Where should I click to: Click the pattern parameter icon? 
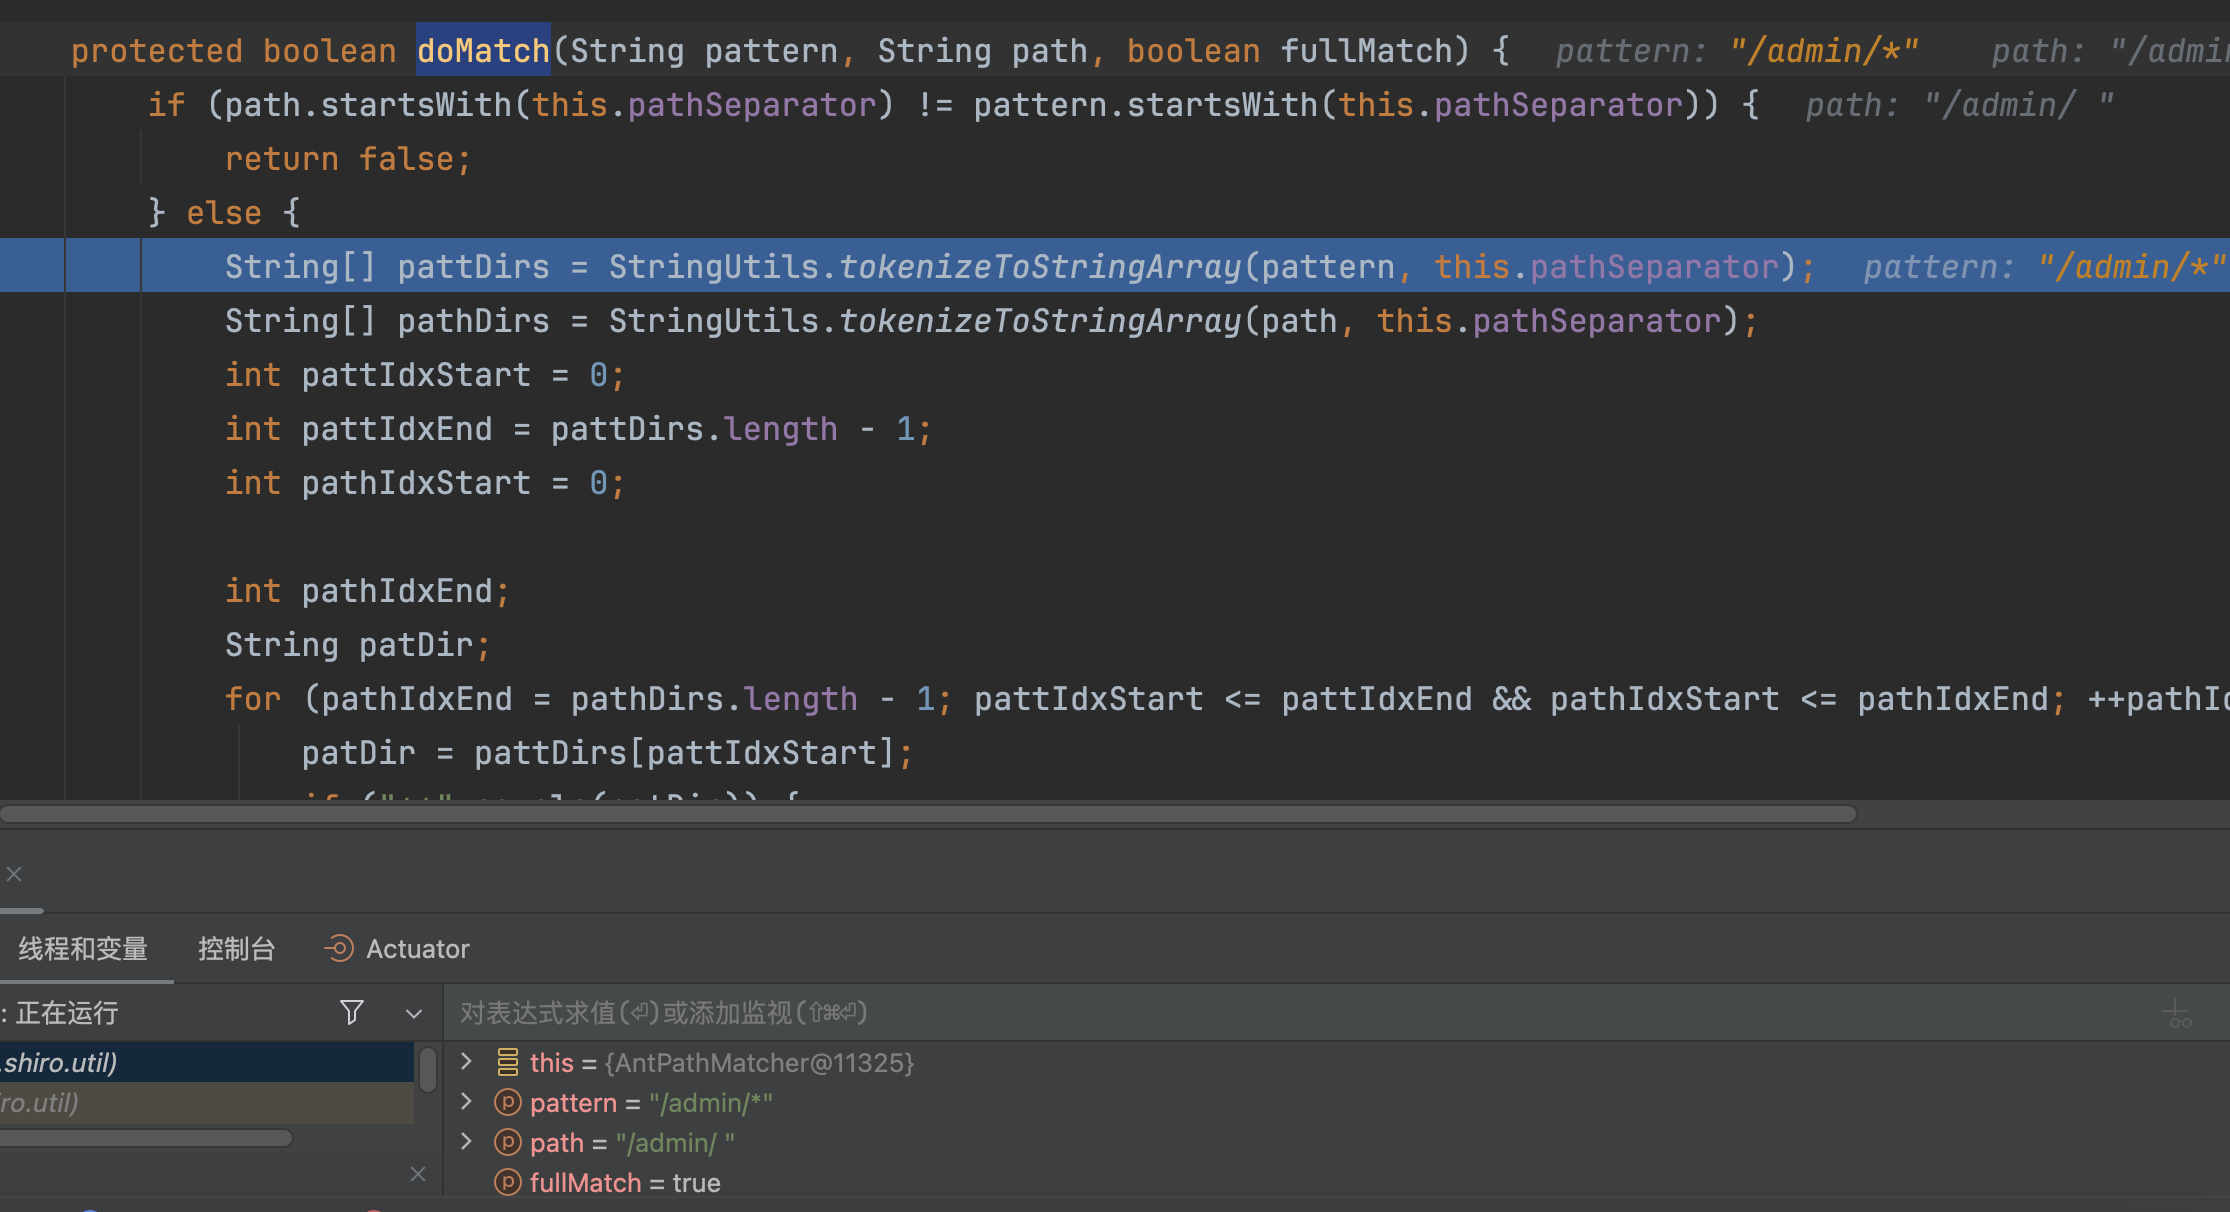507,1102
